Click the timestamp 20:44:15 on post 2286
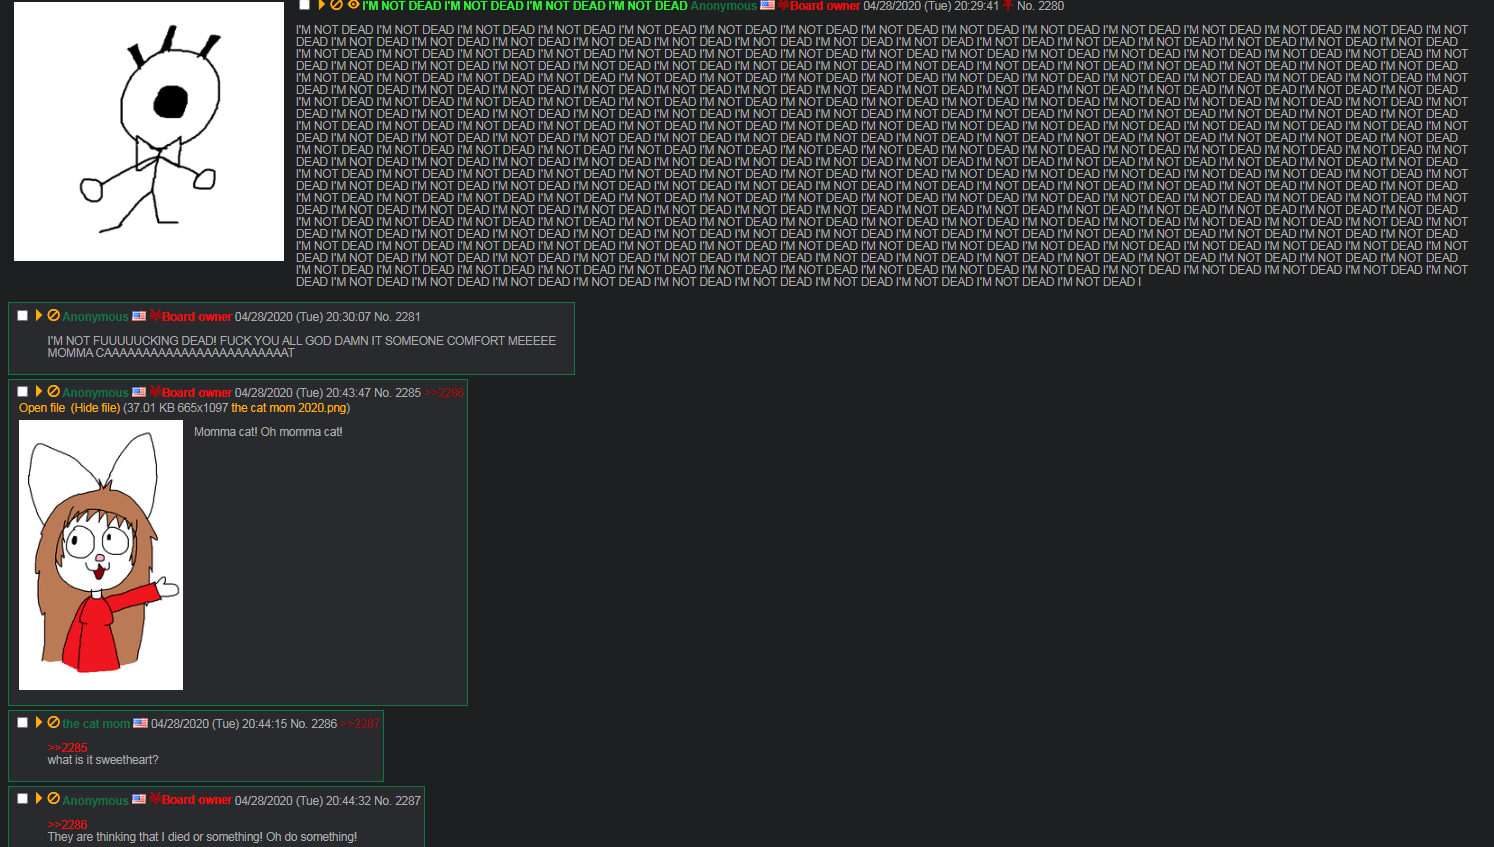 click(264, 724)
